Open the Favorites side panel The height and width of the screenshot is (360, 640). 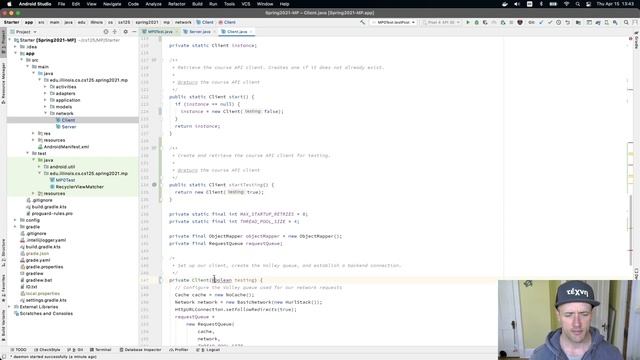click(3, 288)
